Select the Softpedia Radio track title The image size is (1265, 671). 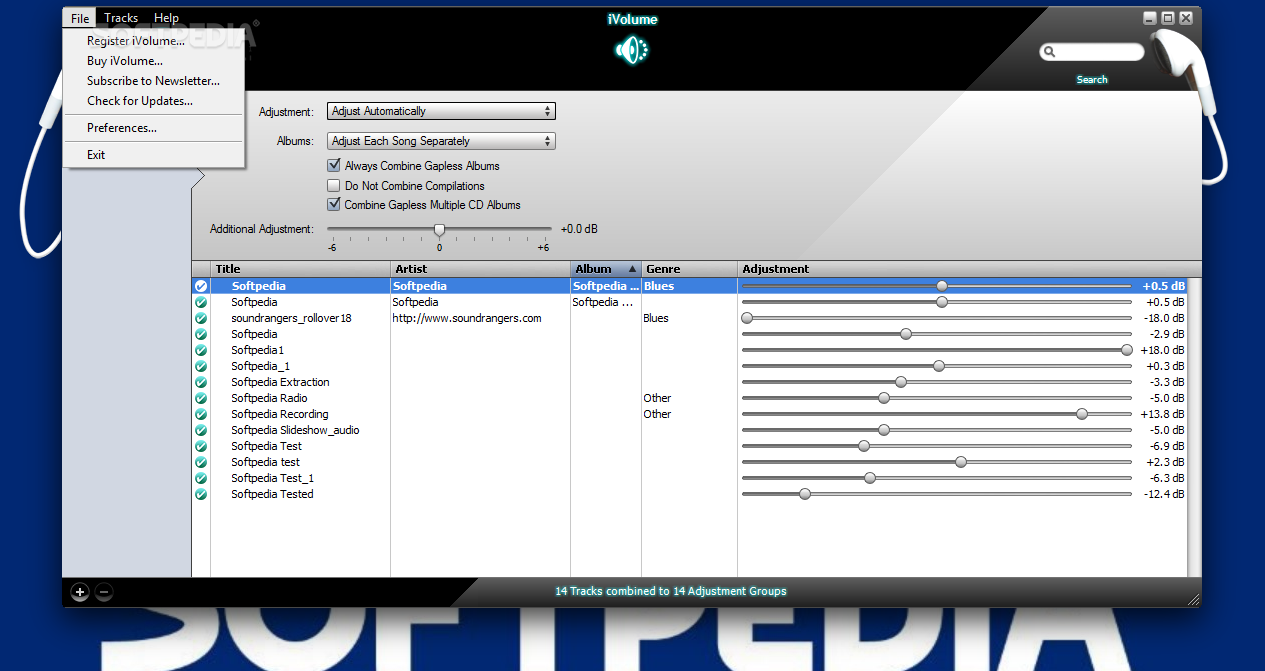(x=269, y=398)
